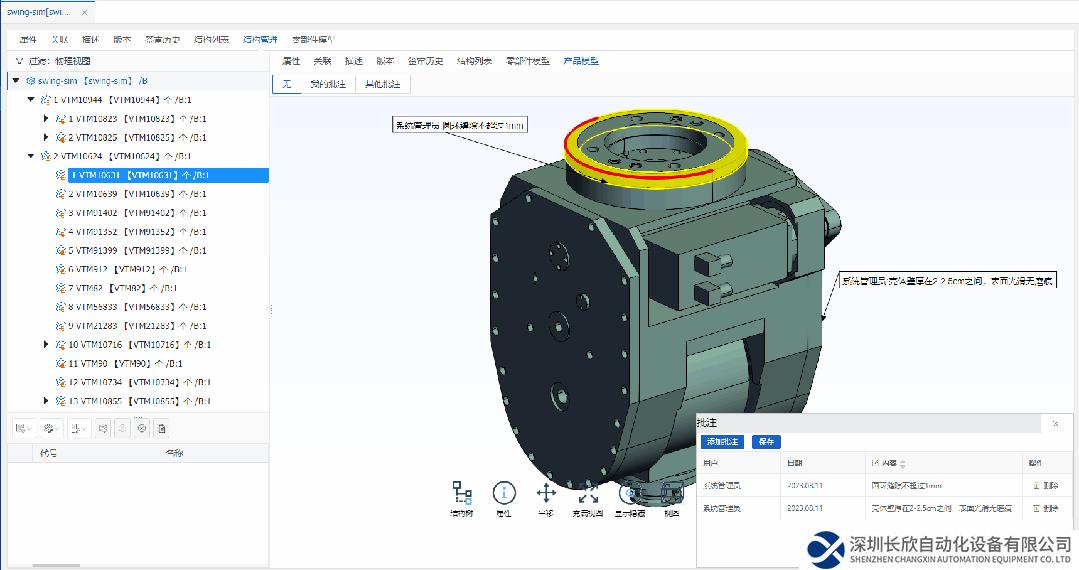Click the blue 添加批注 button
The image size is (1079, 570).
pyautogui.click(x=722, y=442)
